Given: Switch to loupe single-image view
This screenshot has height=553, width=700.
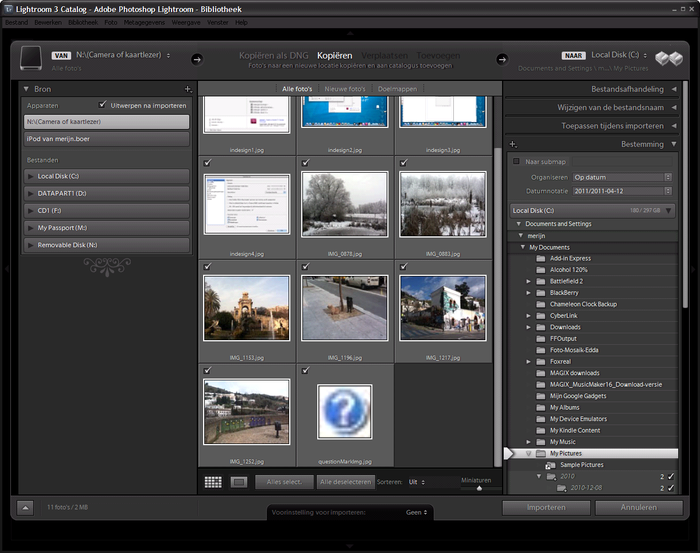Looking at the screenshot, I should tap(239, 482).
